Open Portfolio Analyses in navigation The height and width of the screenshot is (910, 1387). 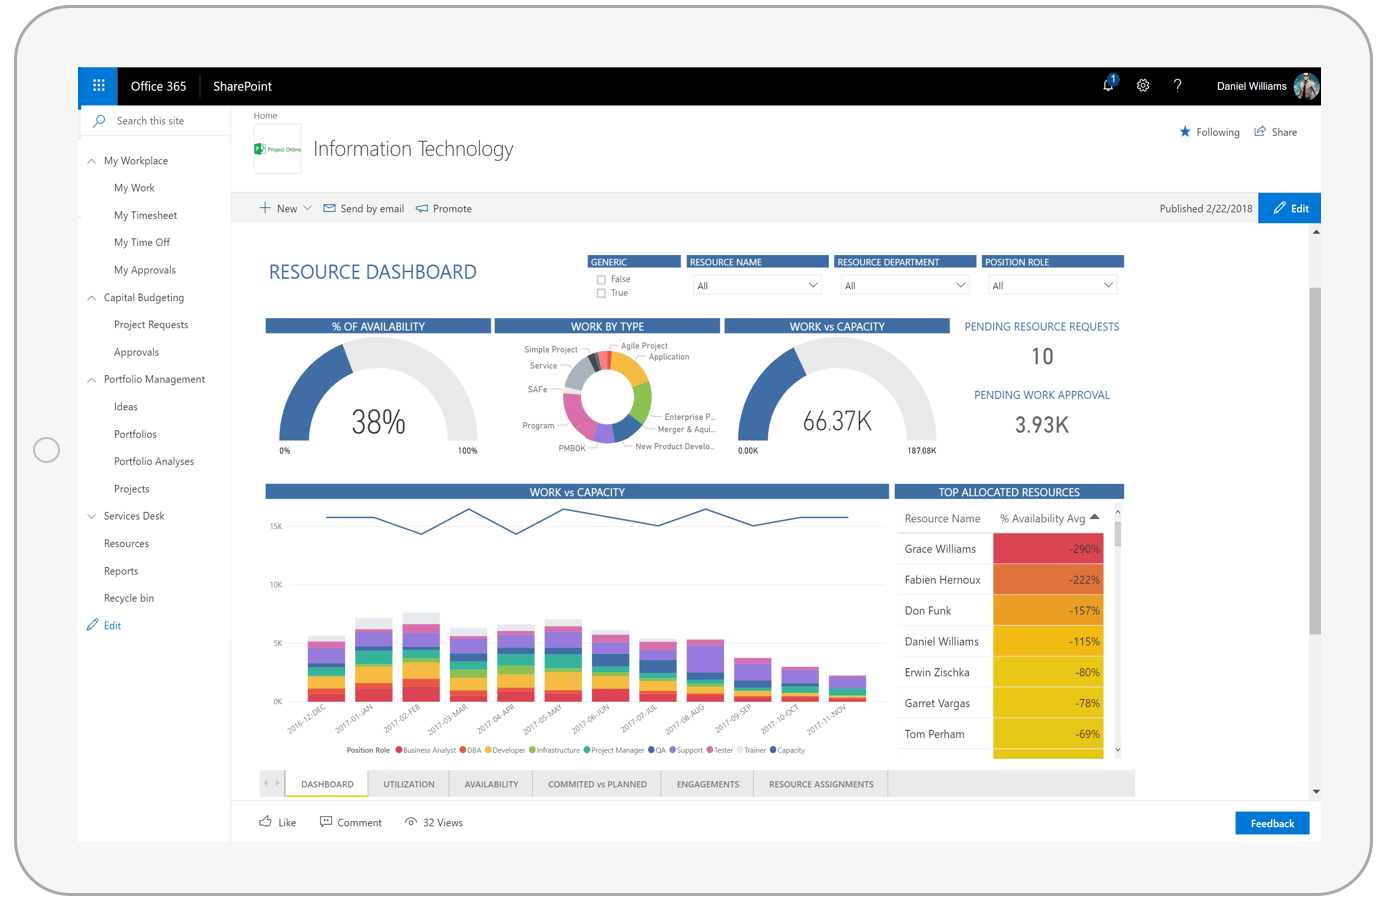[154, 461]
